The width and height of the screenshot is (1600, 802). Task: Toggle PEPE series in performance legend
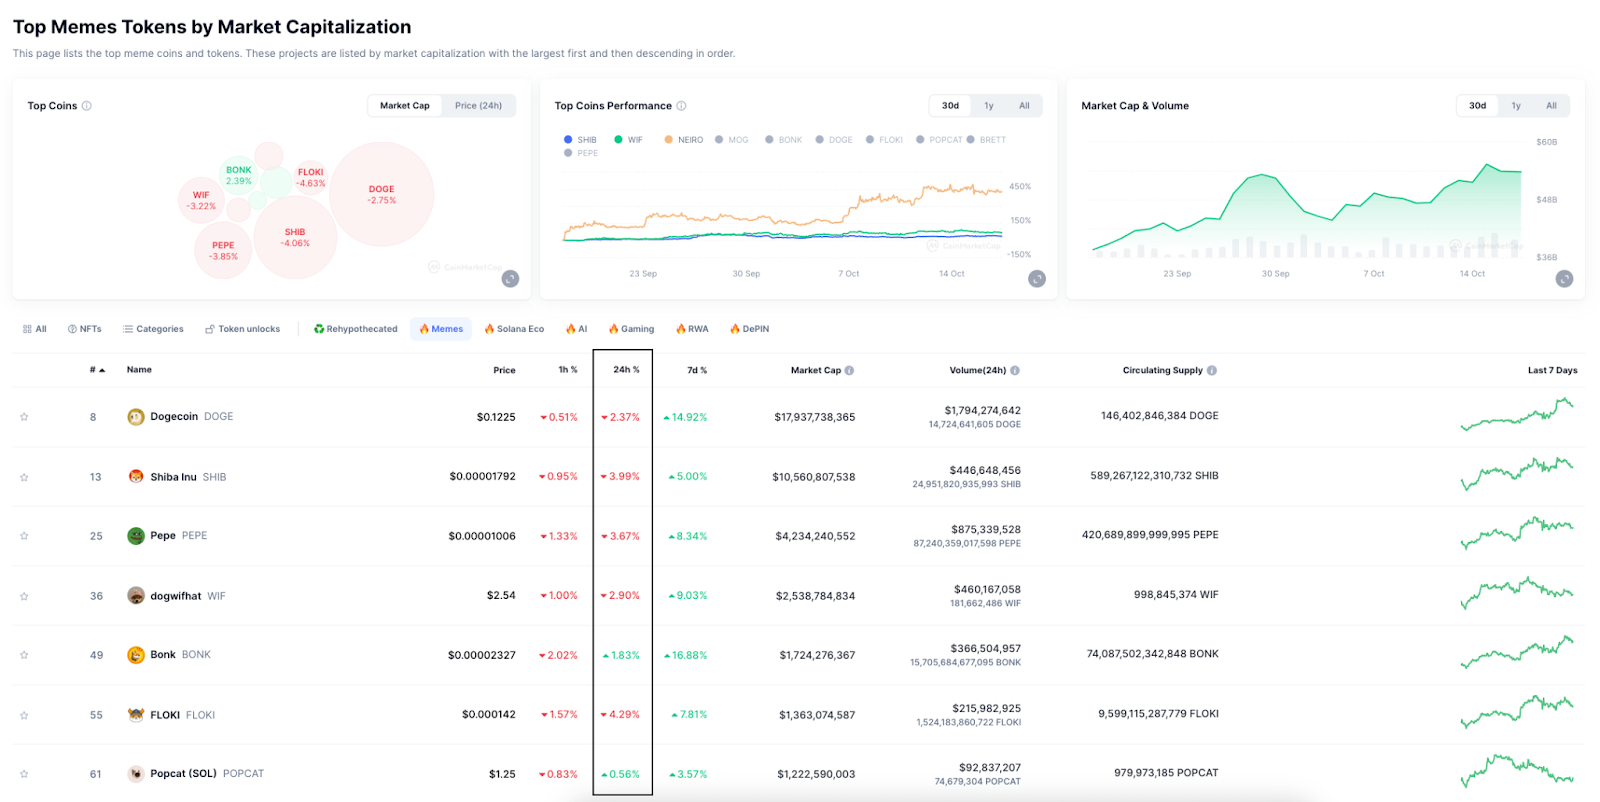click(581, 153)
